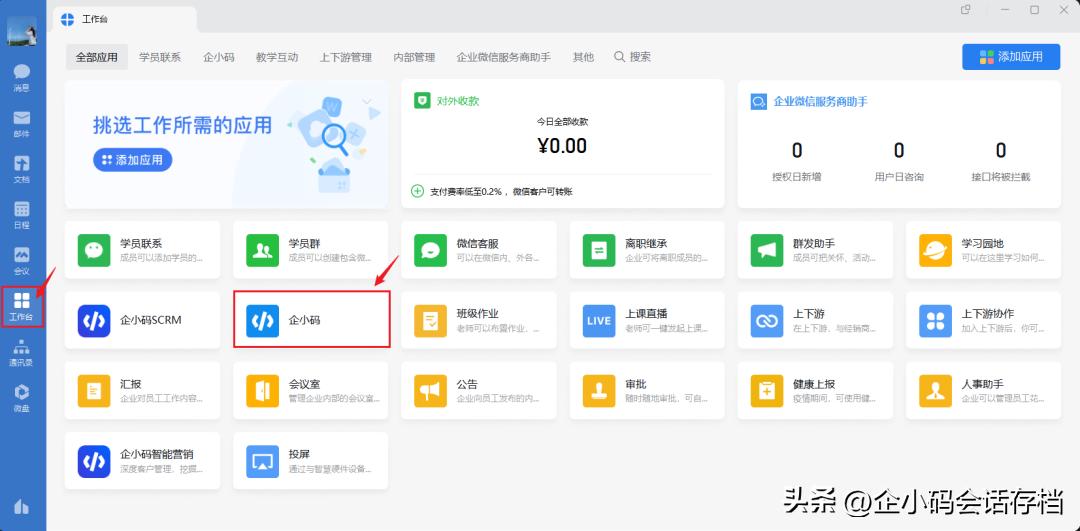The image size is (1080, 531).
Task: Switch to the 其他 tab
Action: coord(583,57)
